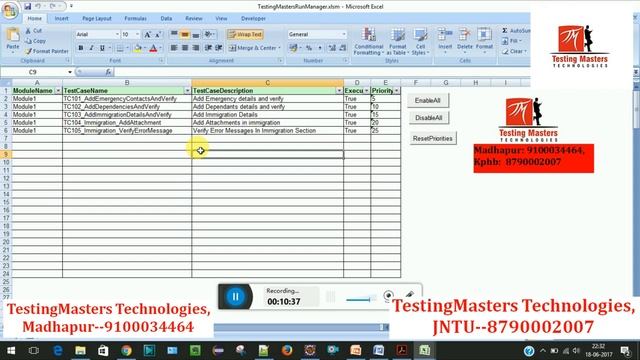Apply the fill color bucket

[138, 48]
